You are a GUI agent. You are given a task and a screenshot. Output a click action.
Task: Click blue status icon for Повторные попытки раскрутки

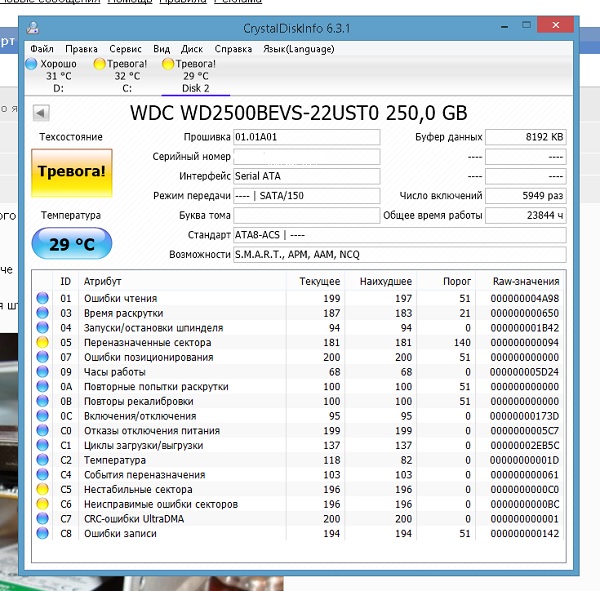click(42, 386)
